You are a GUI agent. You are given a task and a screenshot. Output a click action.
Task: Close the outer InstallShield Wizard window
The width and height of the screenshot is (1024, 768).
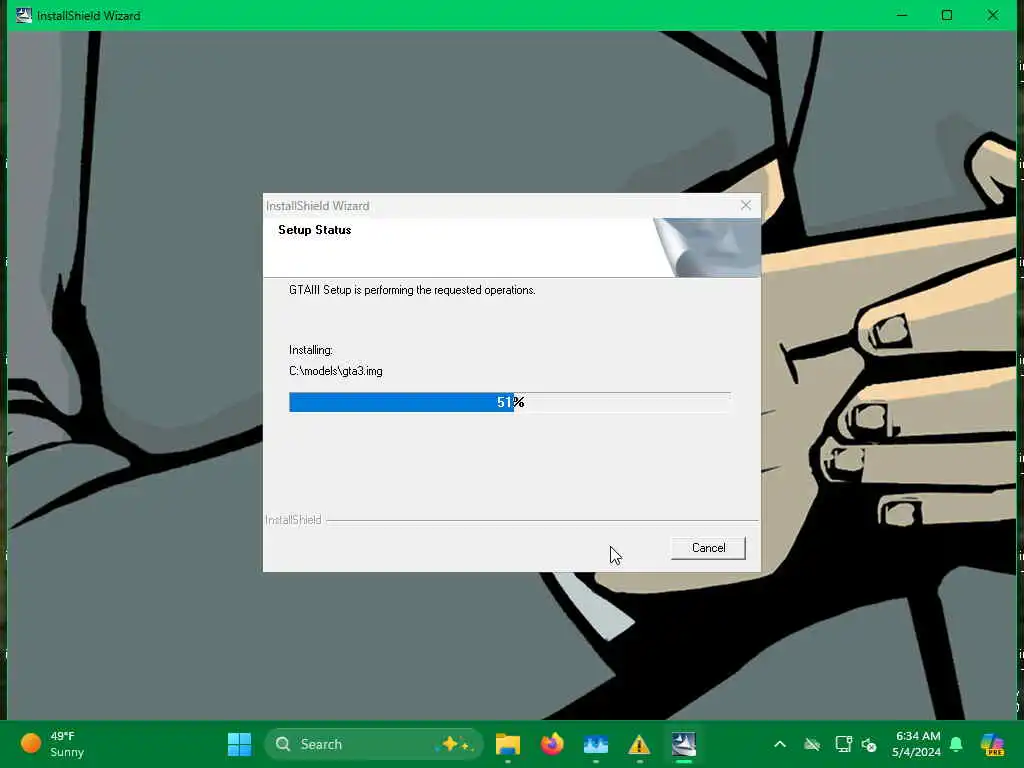point(993,15)
